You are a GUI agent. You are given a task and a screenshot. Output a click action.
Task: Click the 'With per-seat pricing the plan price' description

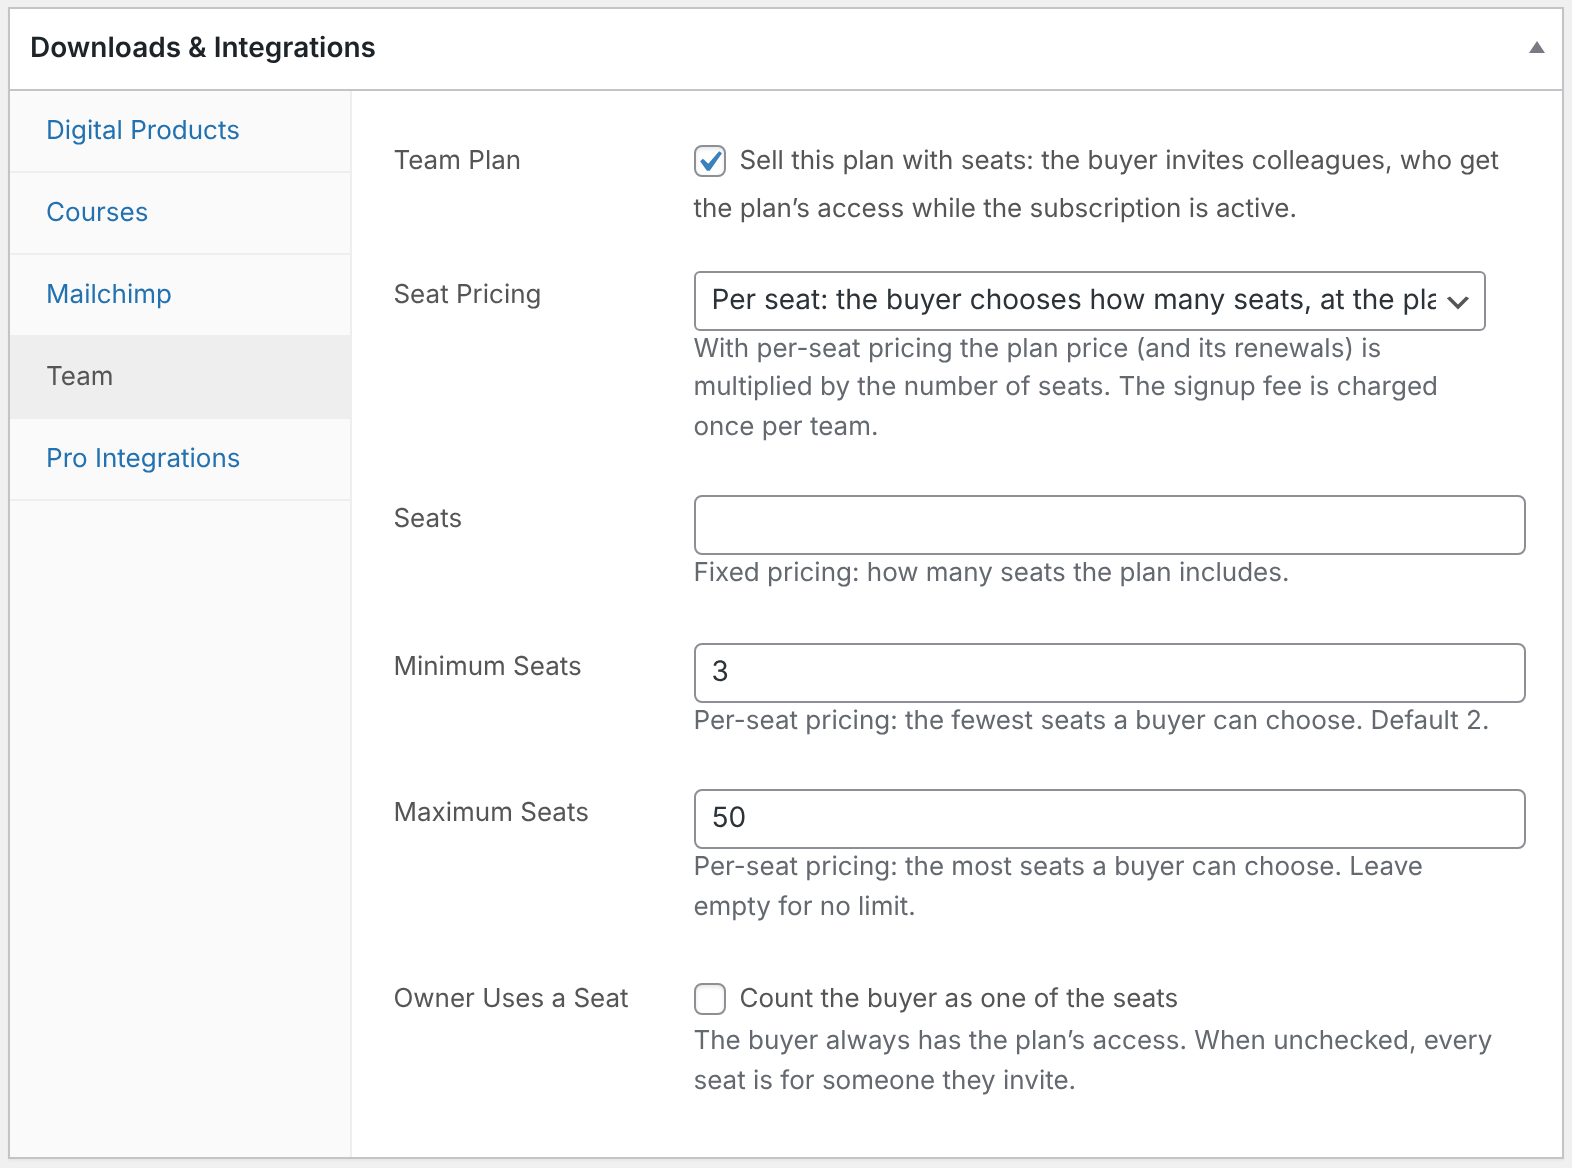1065,387
